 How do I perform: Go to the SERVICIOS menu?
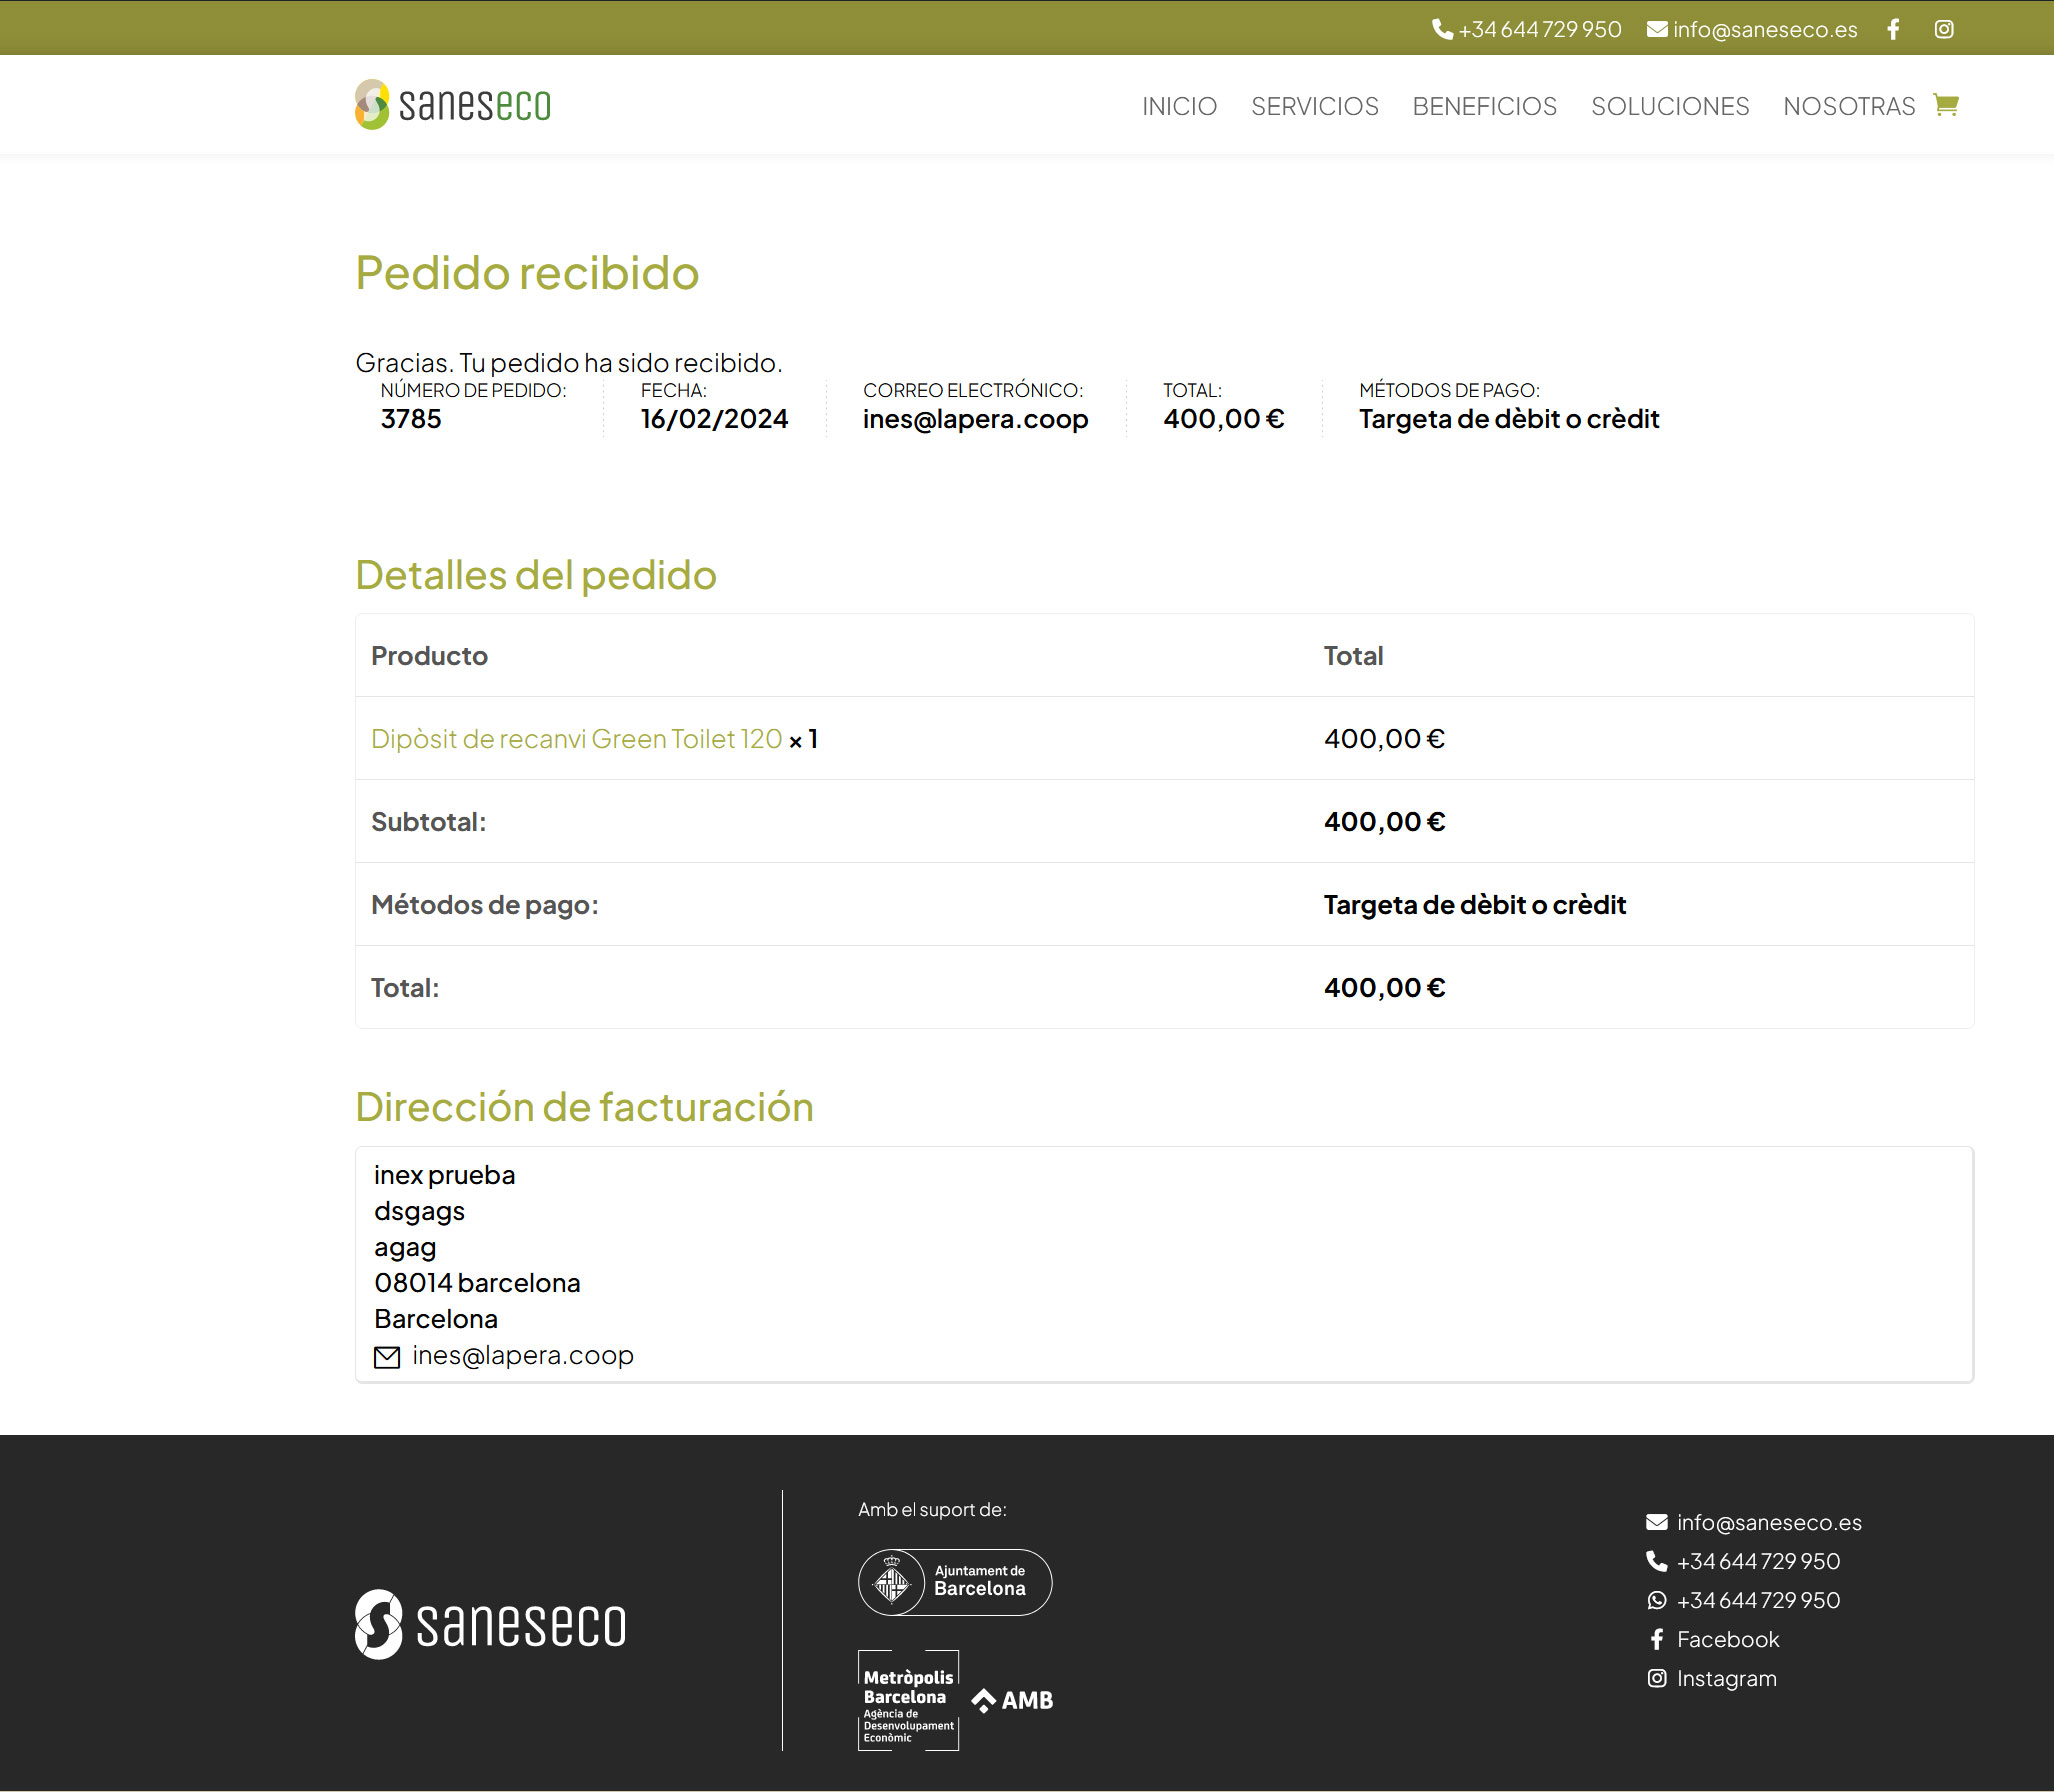[x=1314, y=106]
